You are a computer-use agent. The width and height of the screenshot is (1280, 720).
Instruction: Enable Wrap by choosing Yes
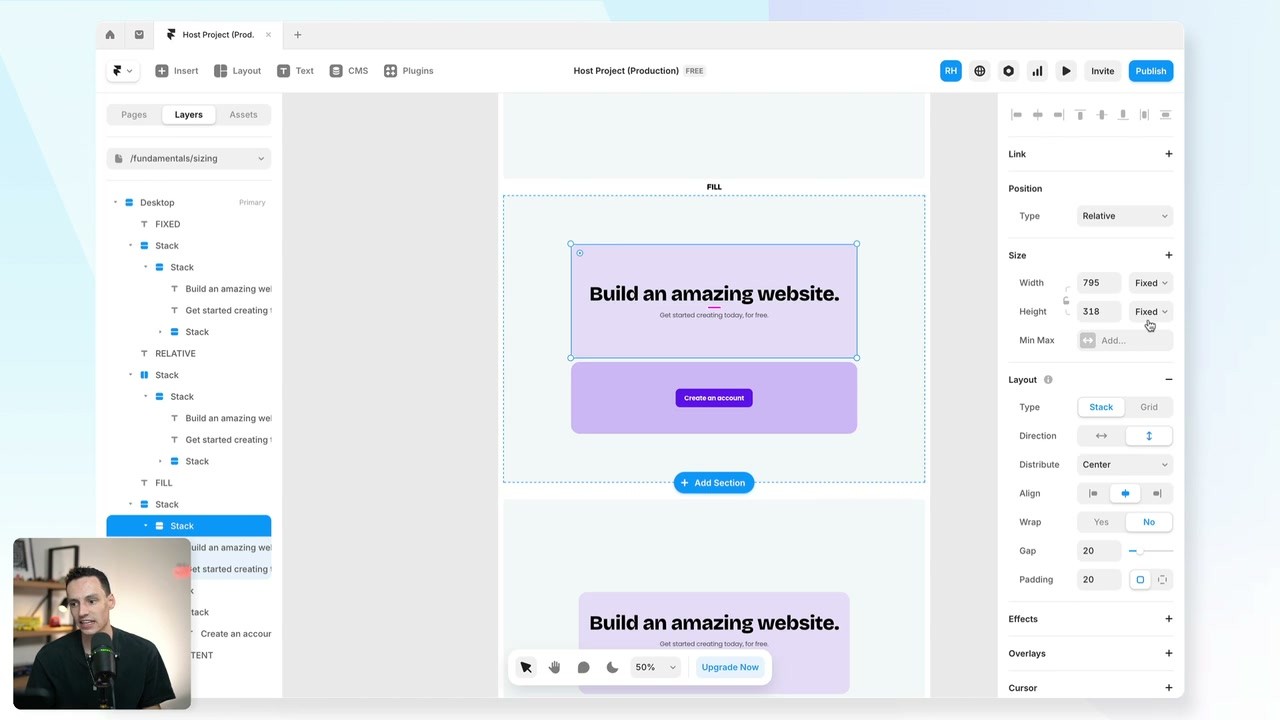1101,522
